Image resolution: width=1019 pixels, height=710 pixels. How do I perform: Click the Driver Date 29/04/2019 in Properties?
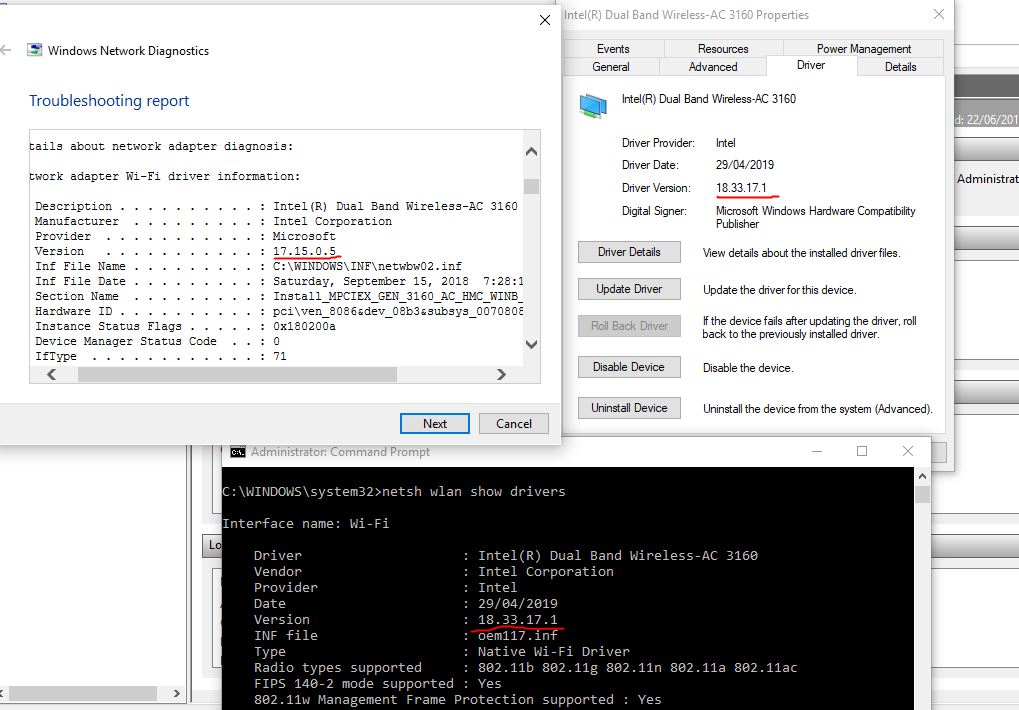[745, 165]
